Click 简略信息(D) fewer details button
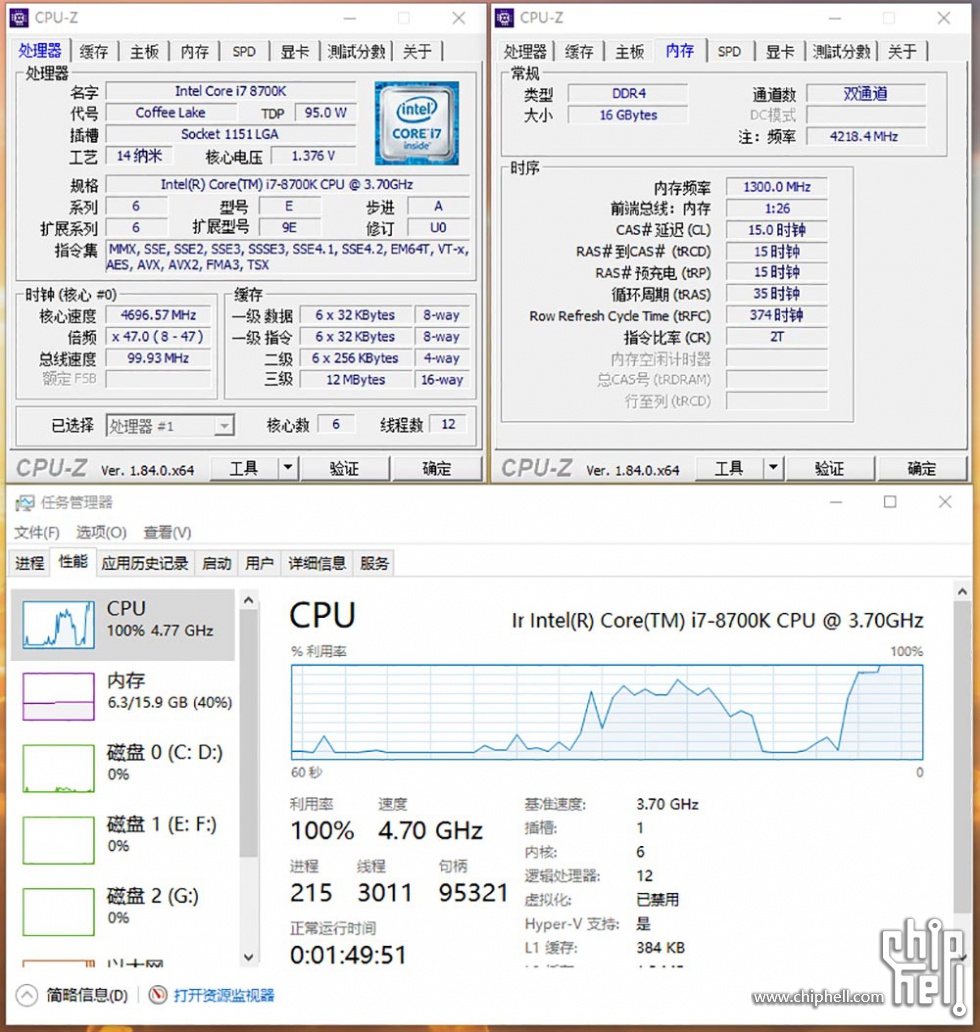 (x=87, y=995)
